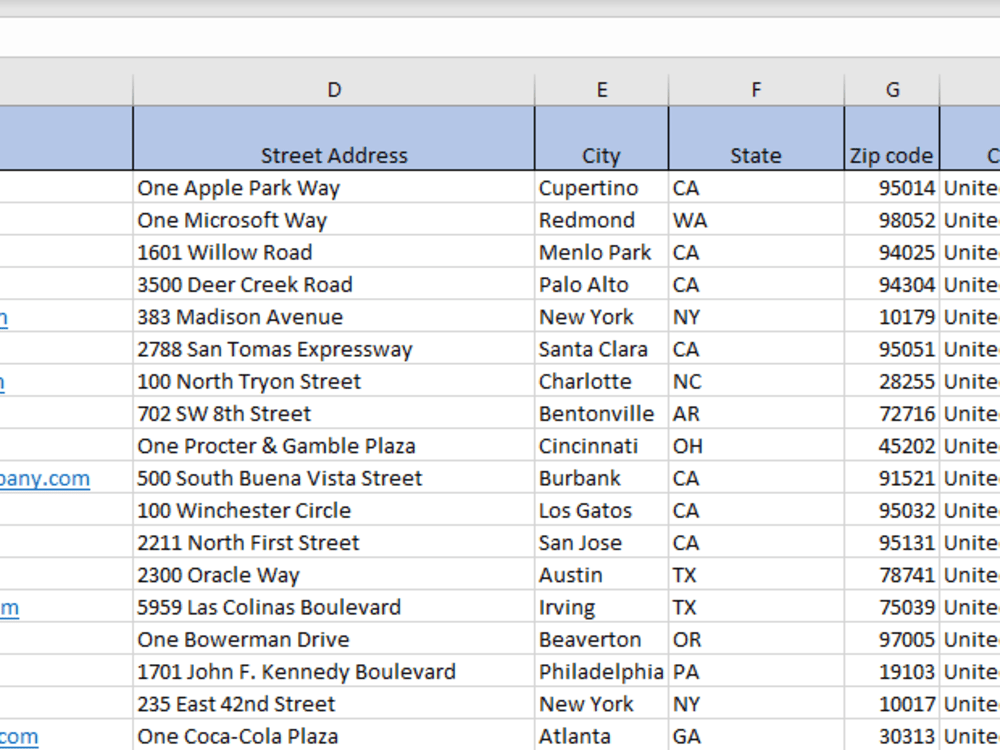This screenshot has height=750, width=1000.
Task: Select cell 2211 North First Street
Action: [334, 542]
